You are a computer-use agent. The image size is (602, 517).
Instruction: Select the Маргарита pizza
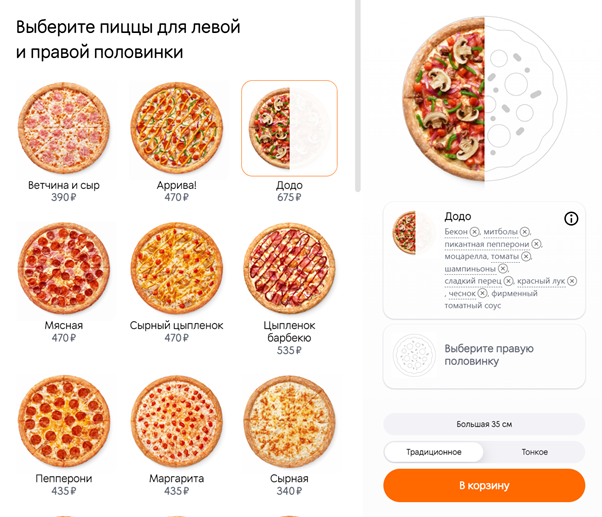click(x=176, y=422)
